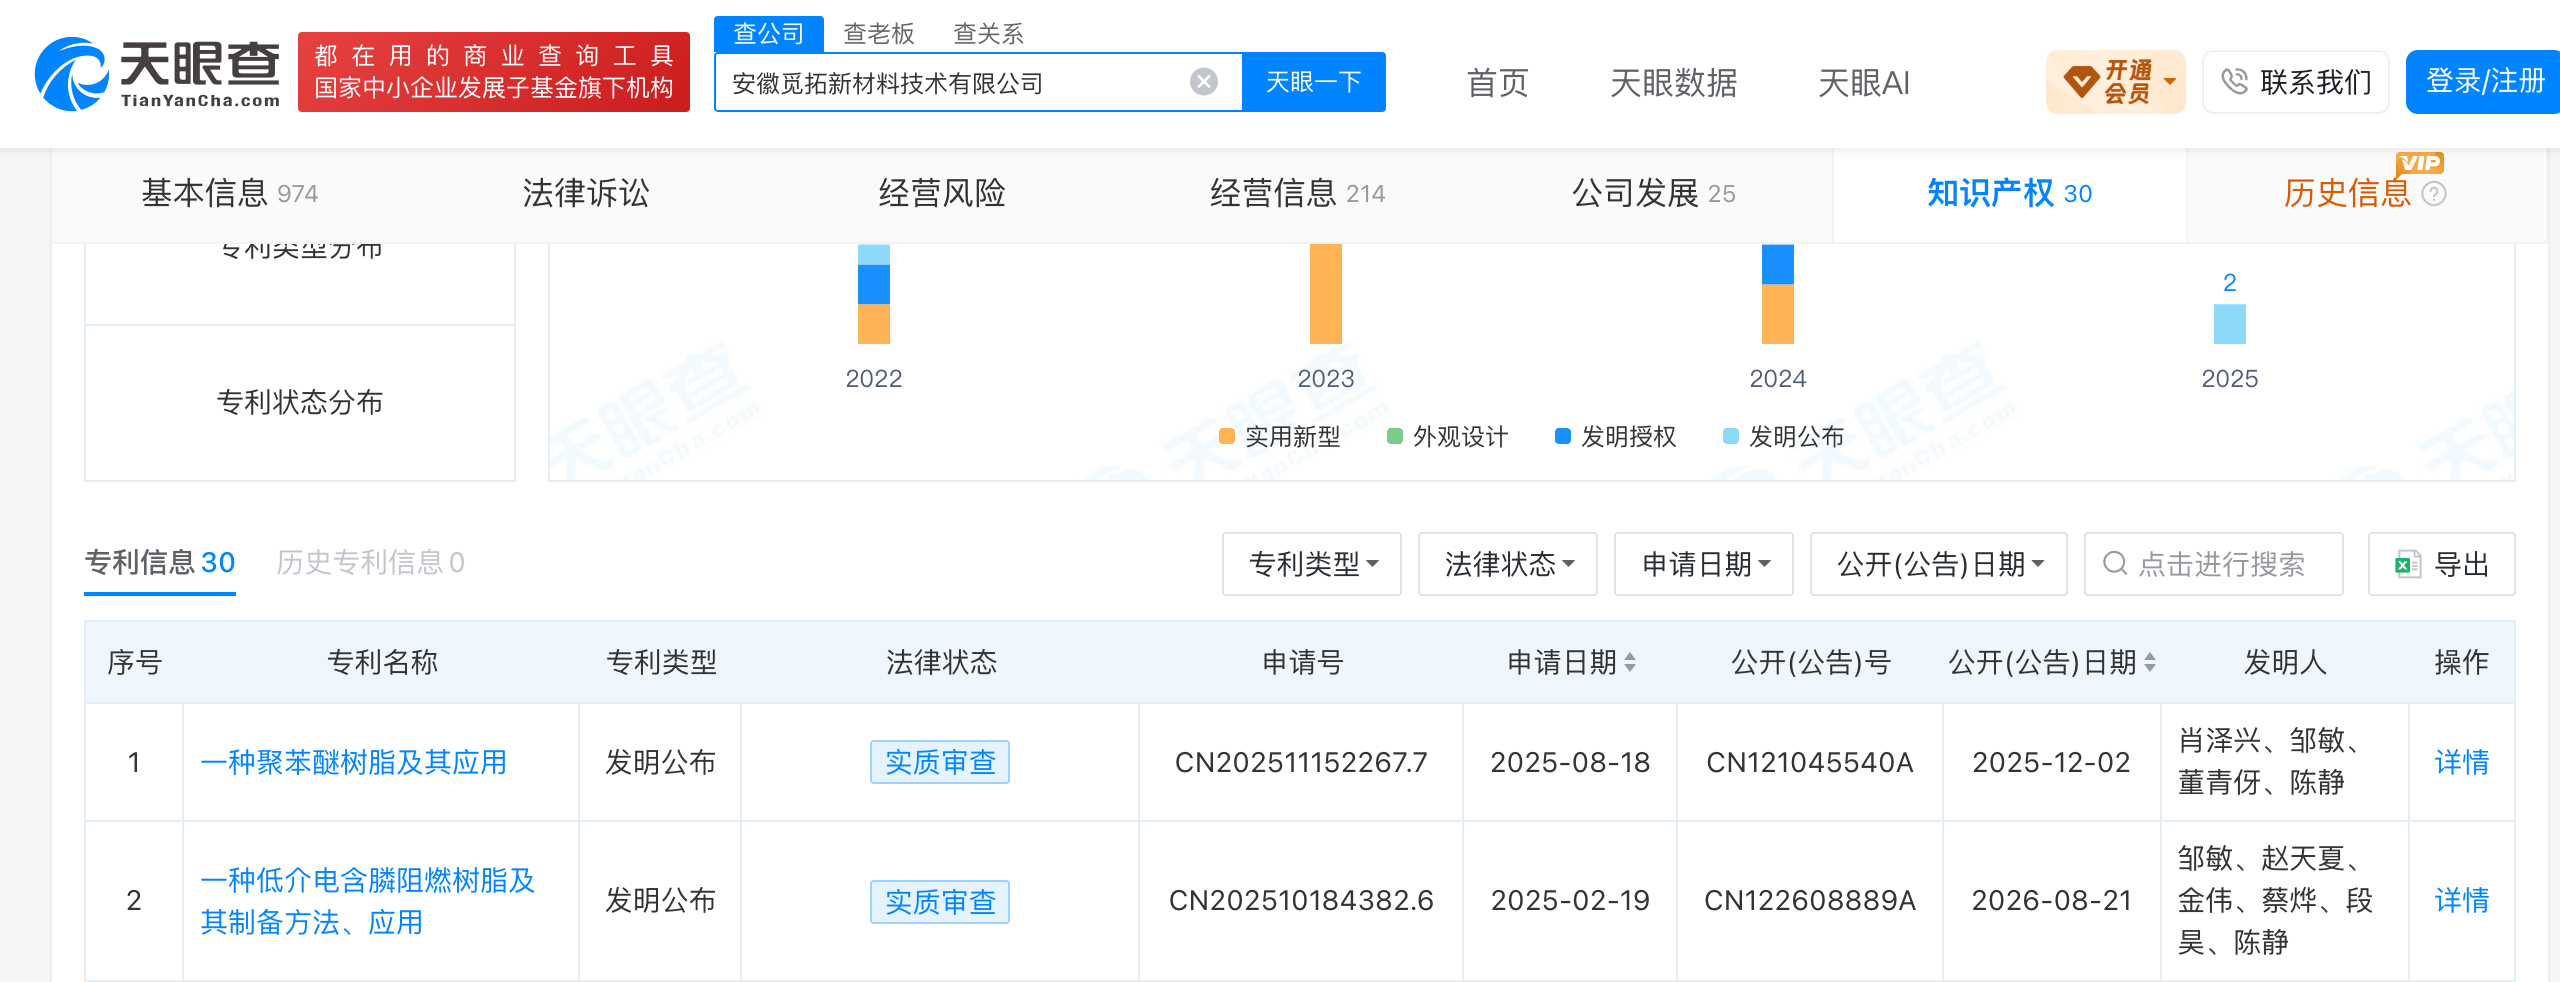Click the 联系我们 button
The width and height of the screenshot is (2560, 982).
pyautogui.click(x=2296, y=82)
